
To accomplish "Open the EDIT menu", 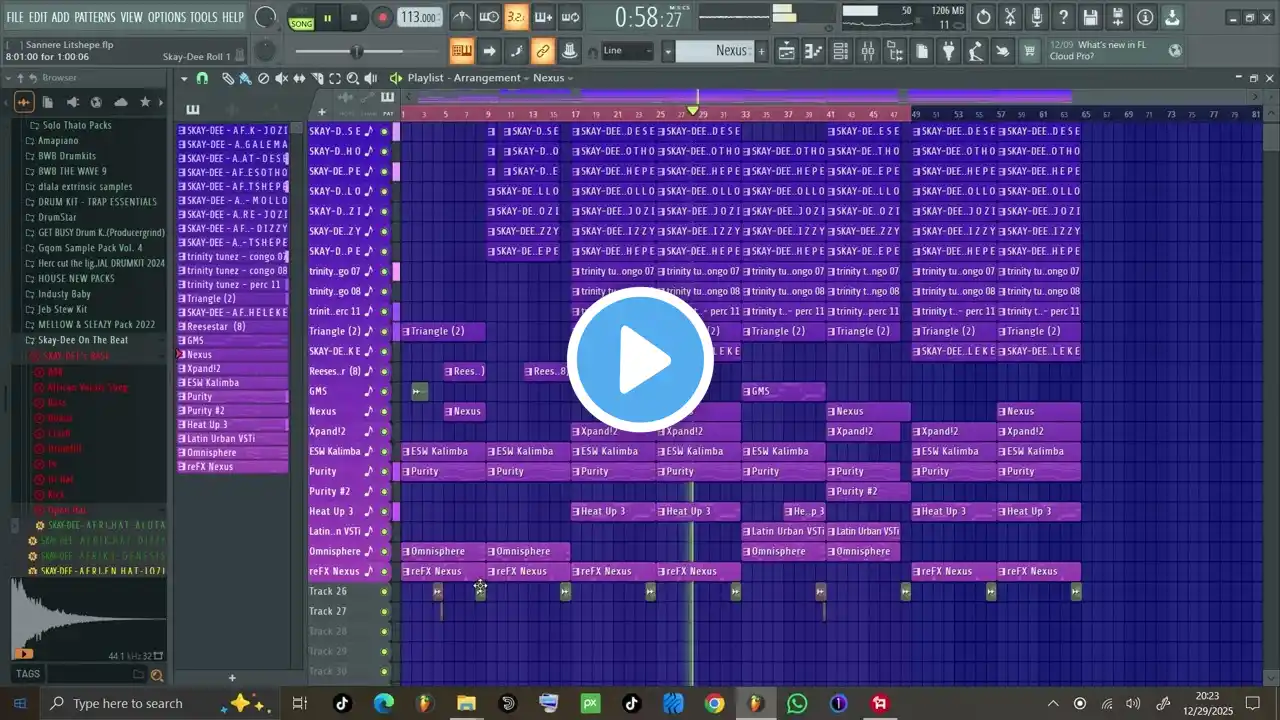I will (38, 17).
